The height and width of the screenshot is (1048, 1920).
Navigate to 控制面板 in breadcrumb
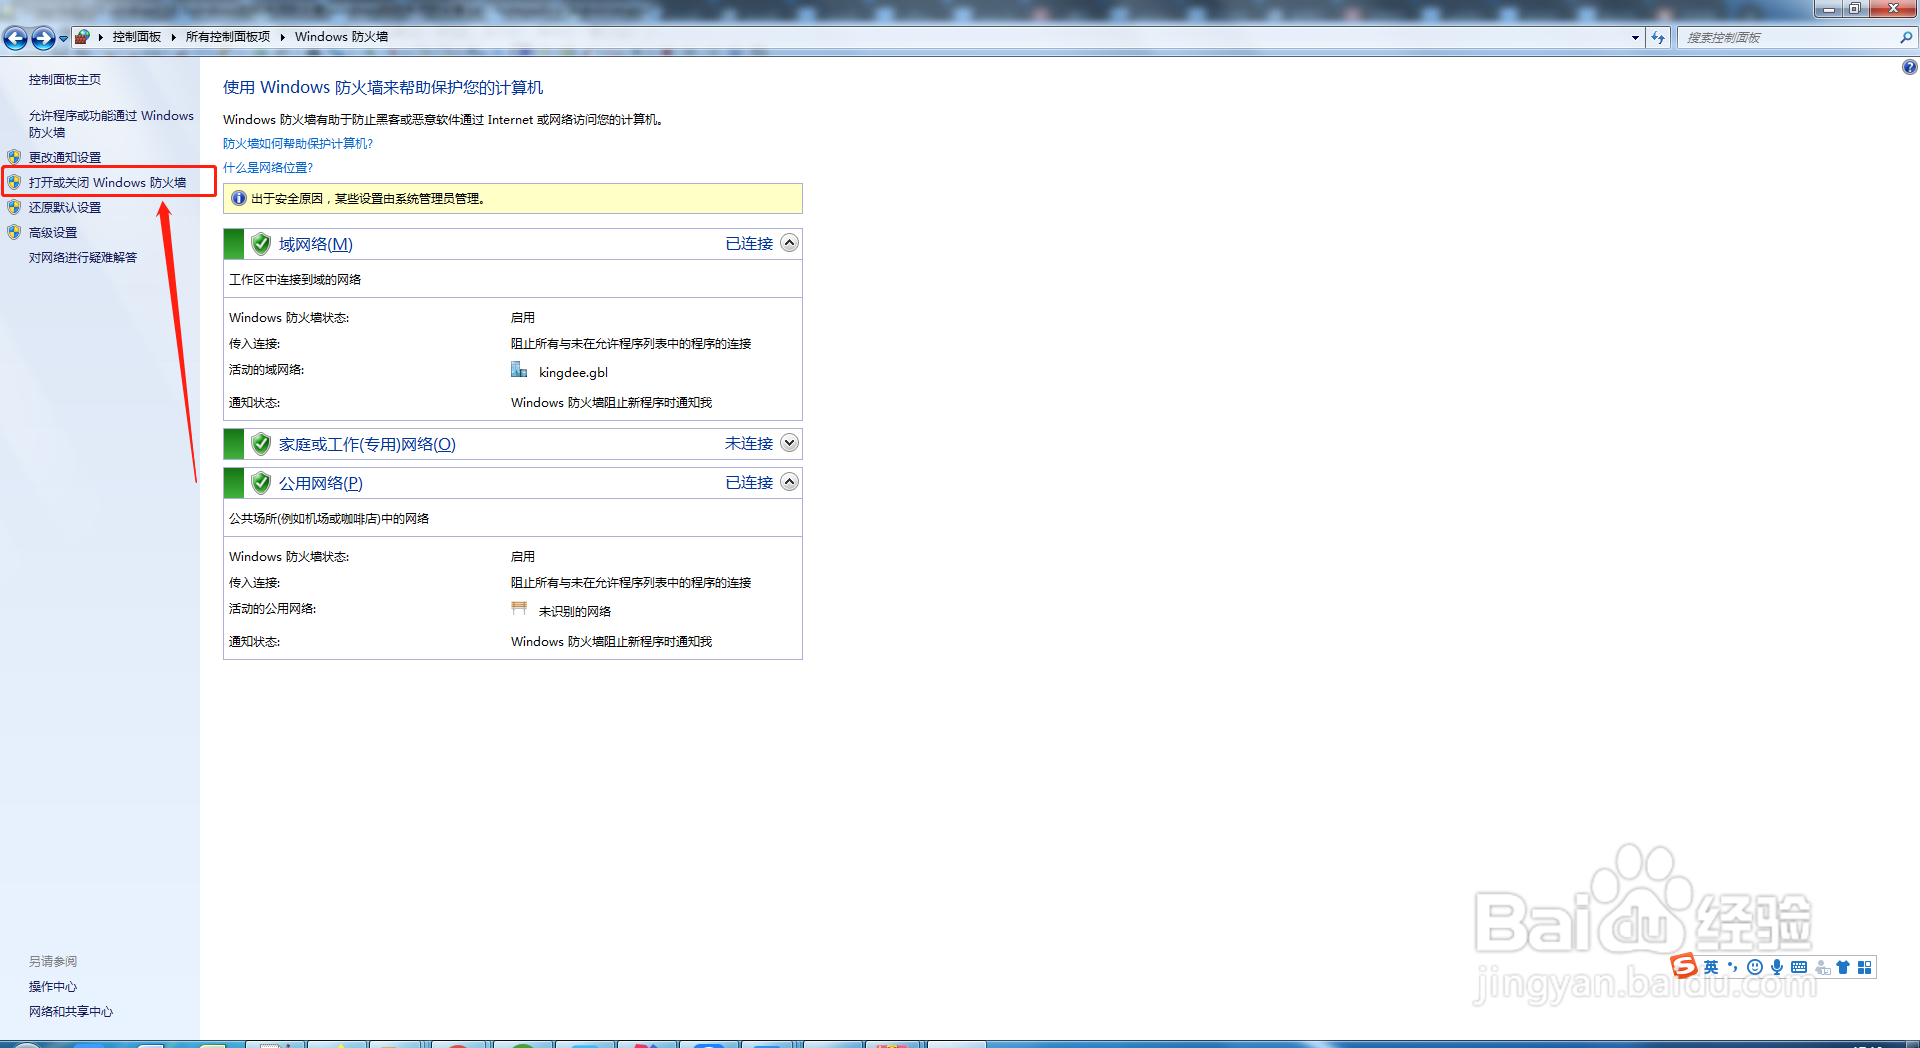coord(135,36)
